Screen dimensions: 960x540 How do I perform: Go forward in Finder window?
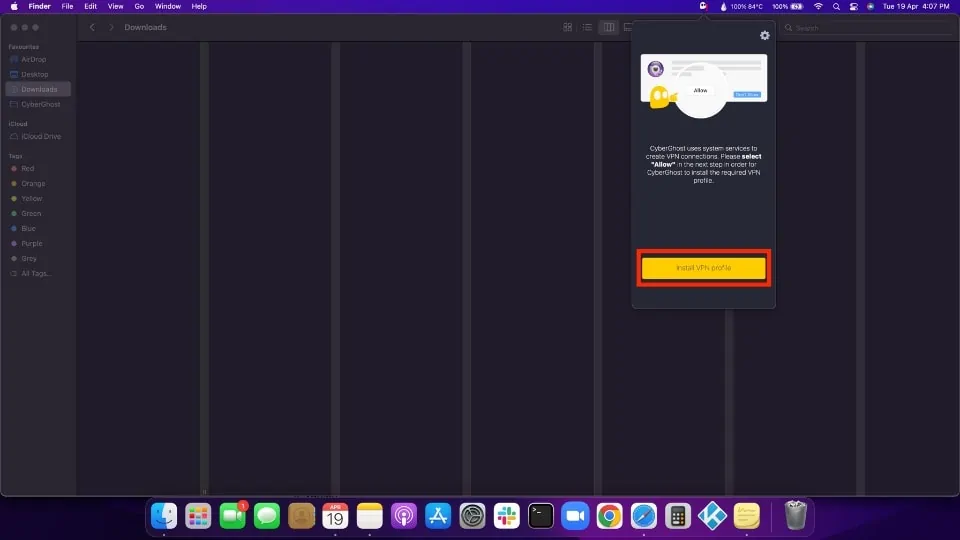(111, 28)
